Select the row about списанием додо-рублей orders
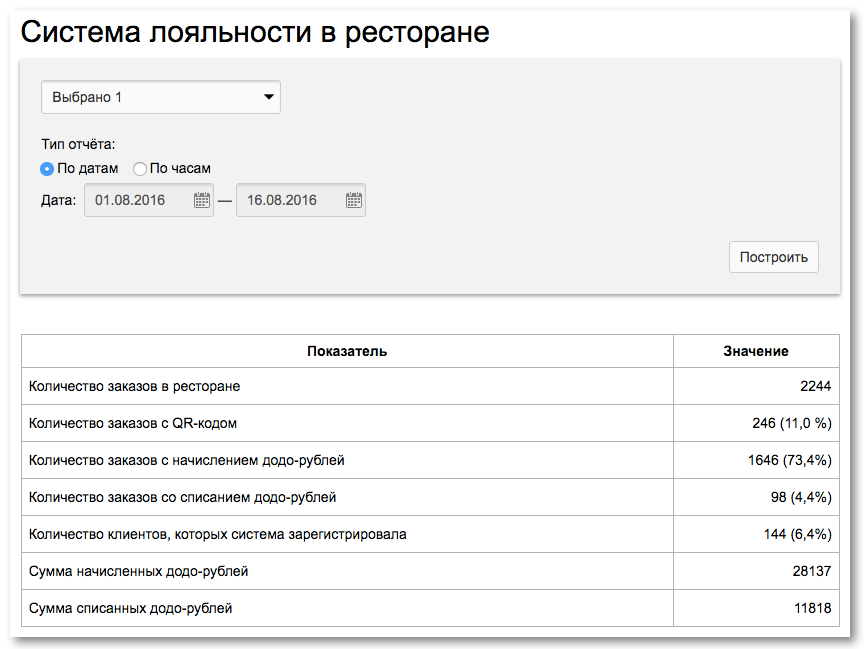 [x=430, y=497]
